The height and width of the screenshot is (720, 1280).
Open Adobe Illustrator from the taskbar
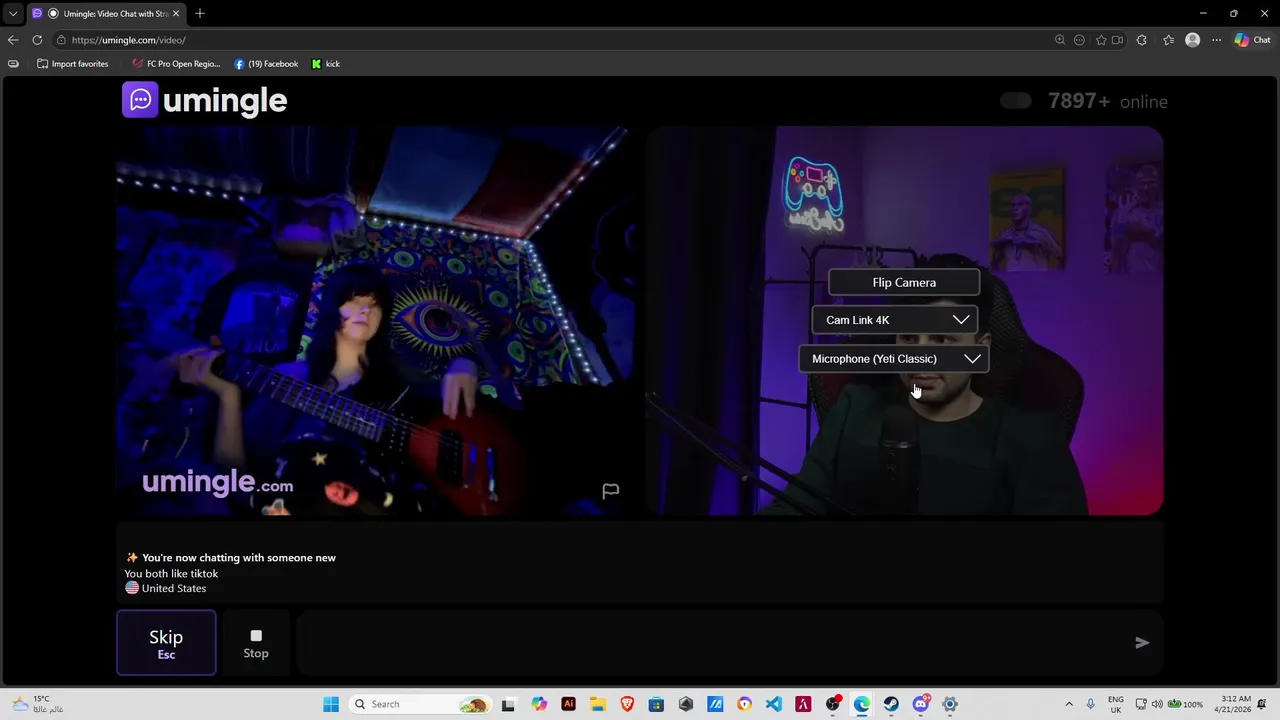click(x=568, y=704)
